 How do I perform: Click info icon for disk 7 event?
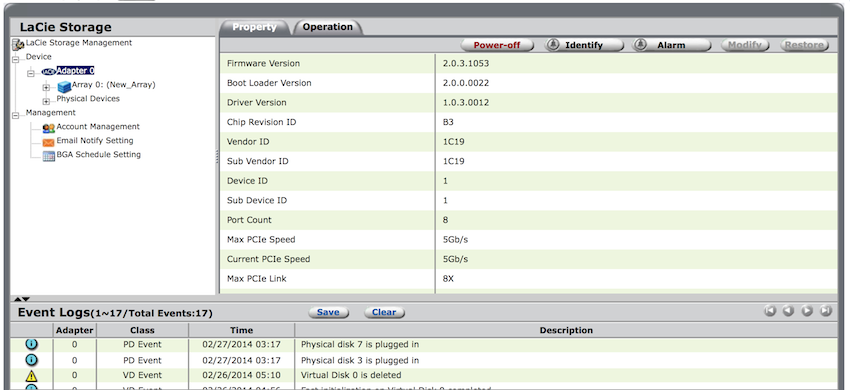tap(32, 344)
